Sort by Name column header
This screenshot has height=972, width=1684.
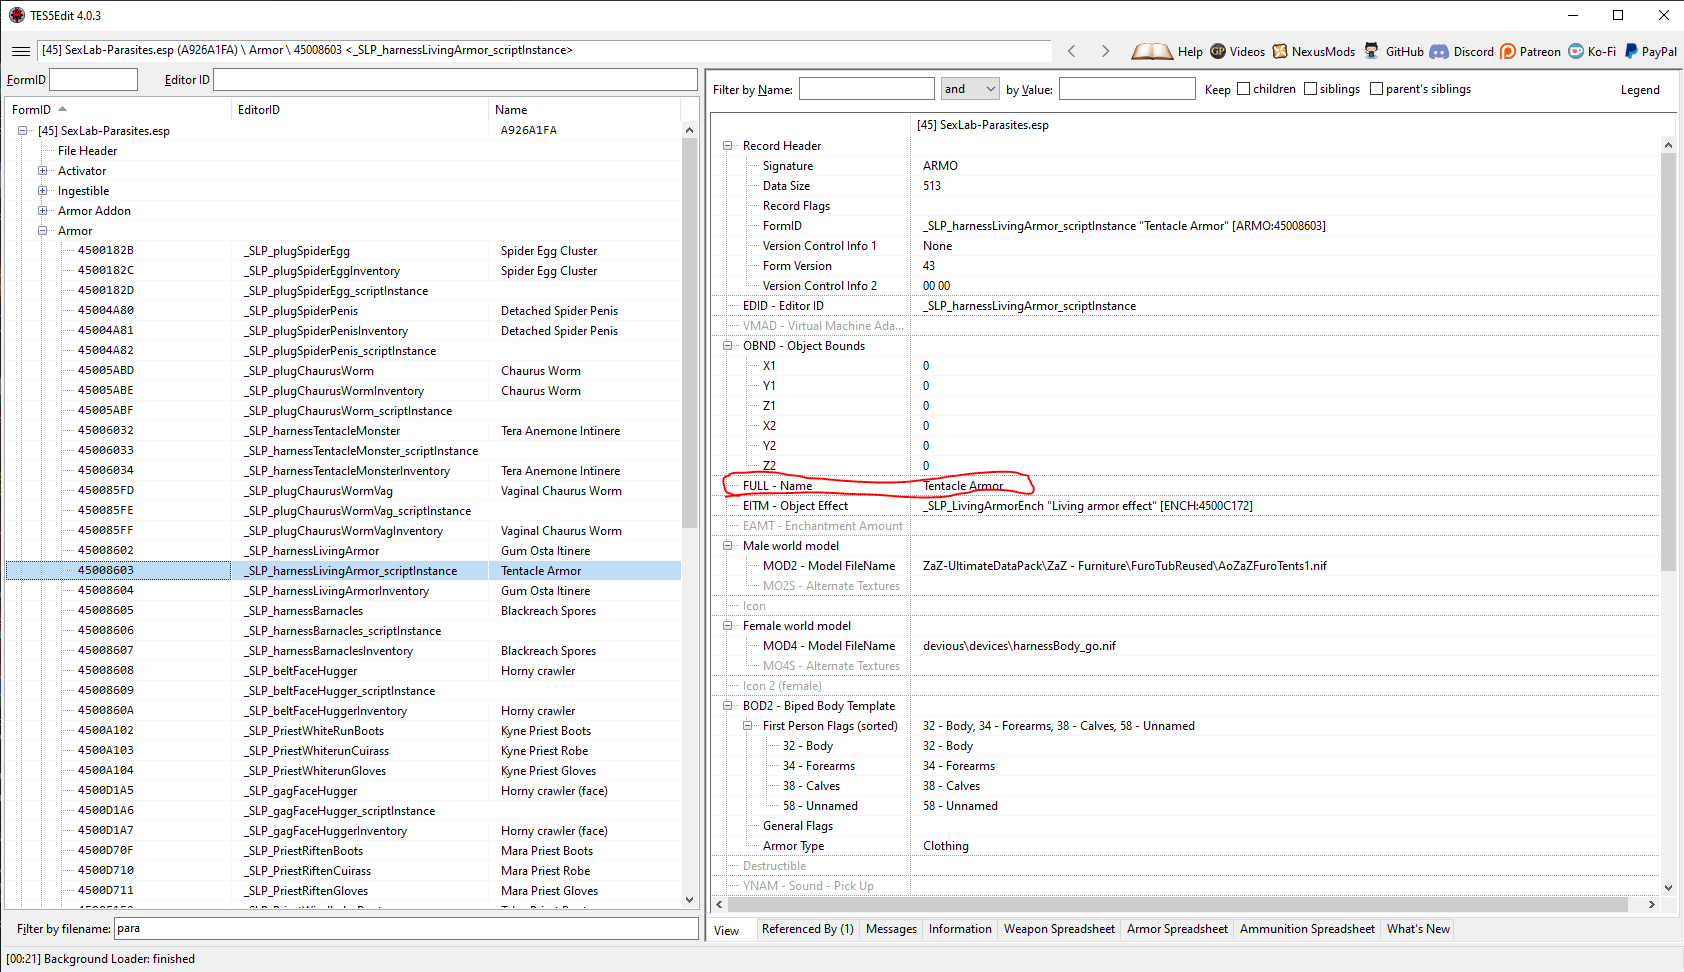pyautogui.click(x=584, y=110)
